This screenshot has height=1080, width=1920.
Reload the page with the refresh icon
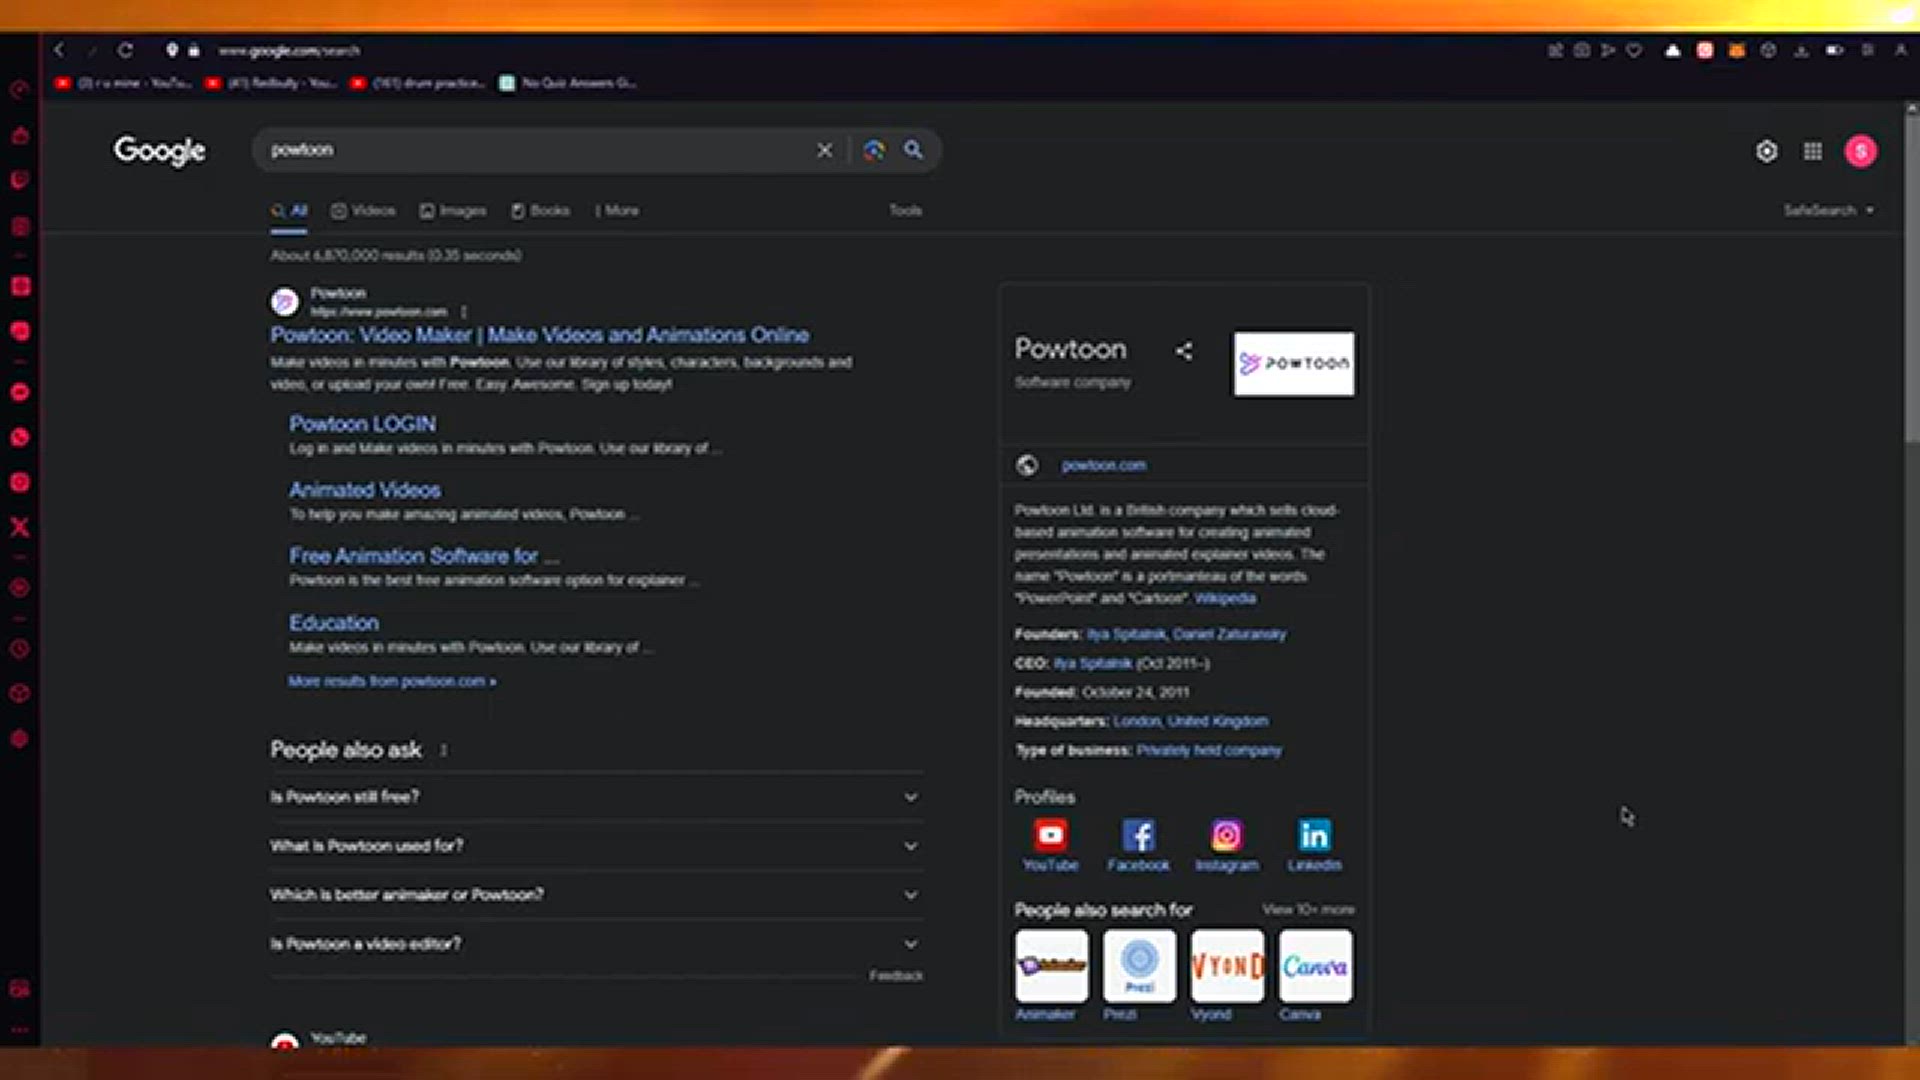point(125,50)
